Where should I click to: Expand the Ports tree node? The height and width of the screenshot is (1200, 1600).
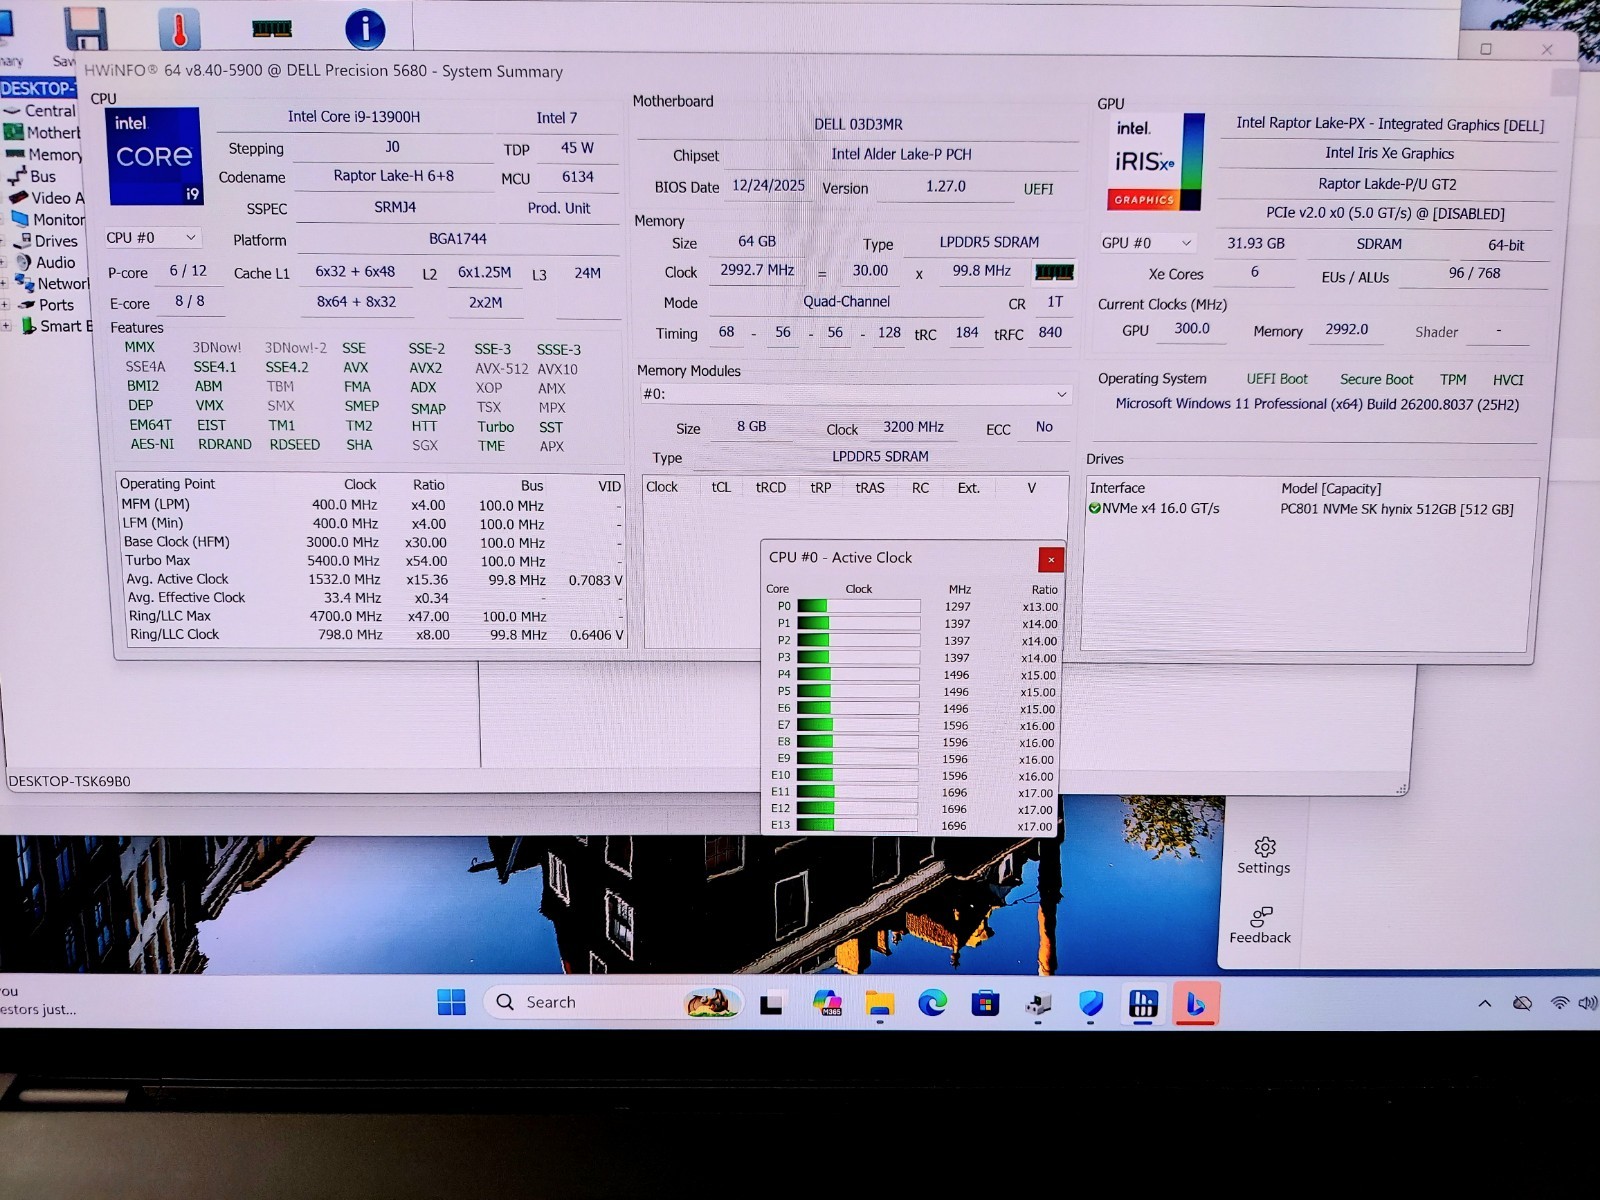(x=5, y=305)
